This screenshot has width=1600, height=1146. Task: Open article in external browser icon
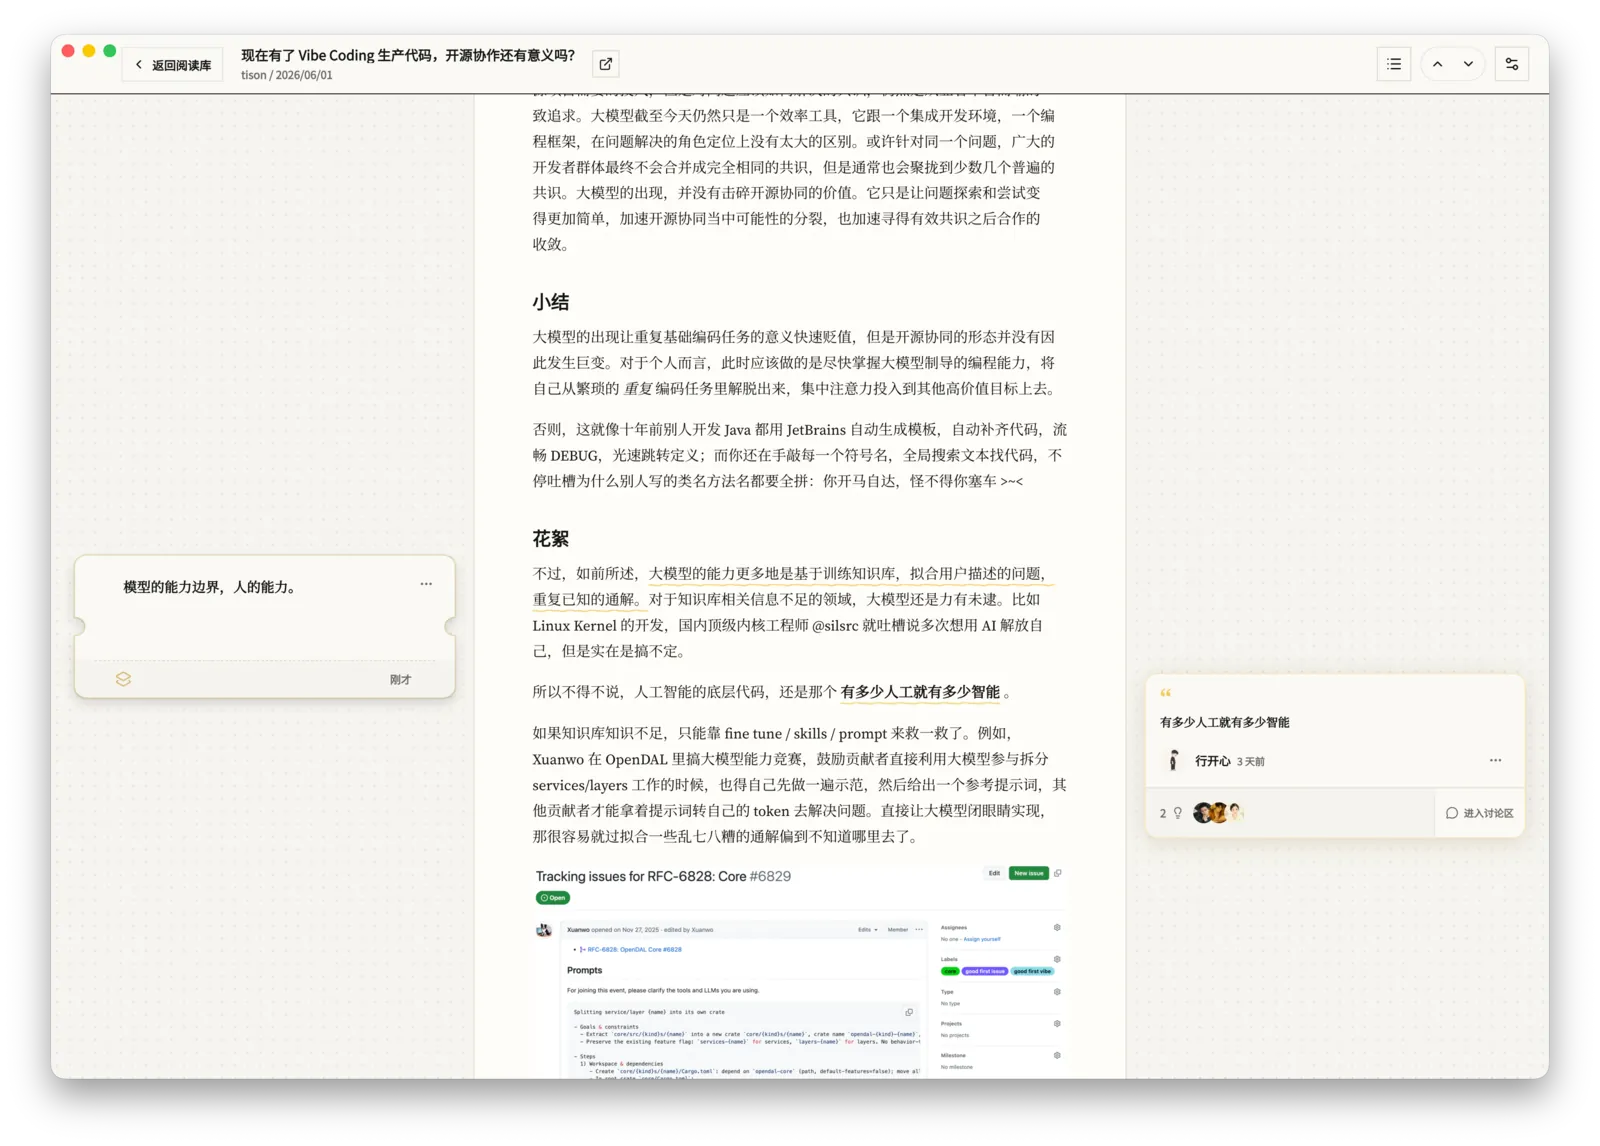coord(606,64)
